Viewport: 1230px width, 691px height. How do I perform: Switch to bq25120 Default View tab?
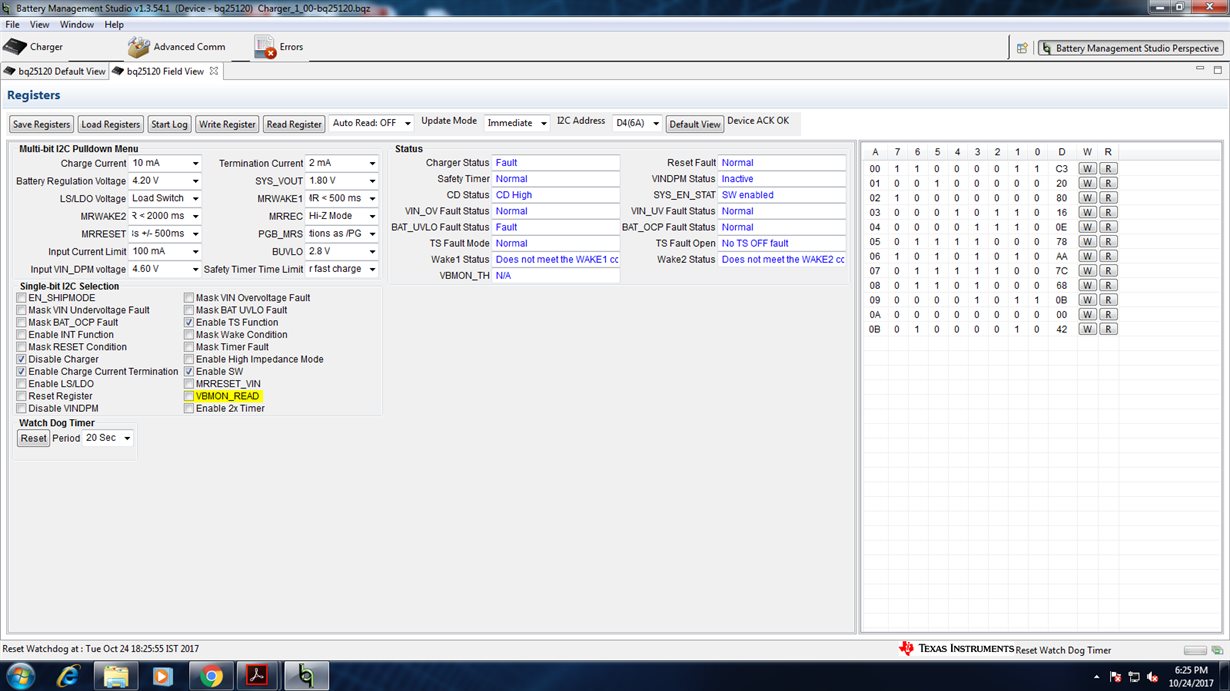(x=55, y=71)
